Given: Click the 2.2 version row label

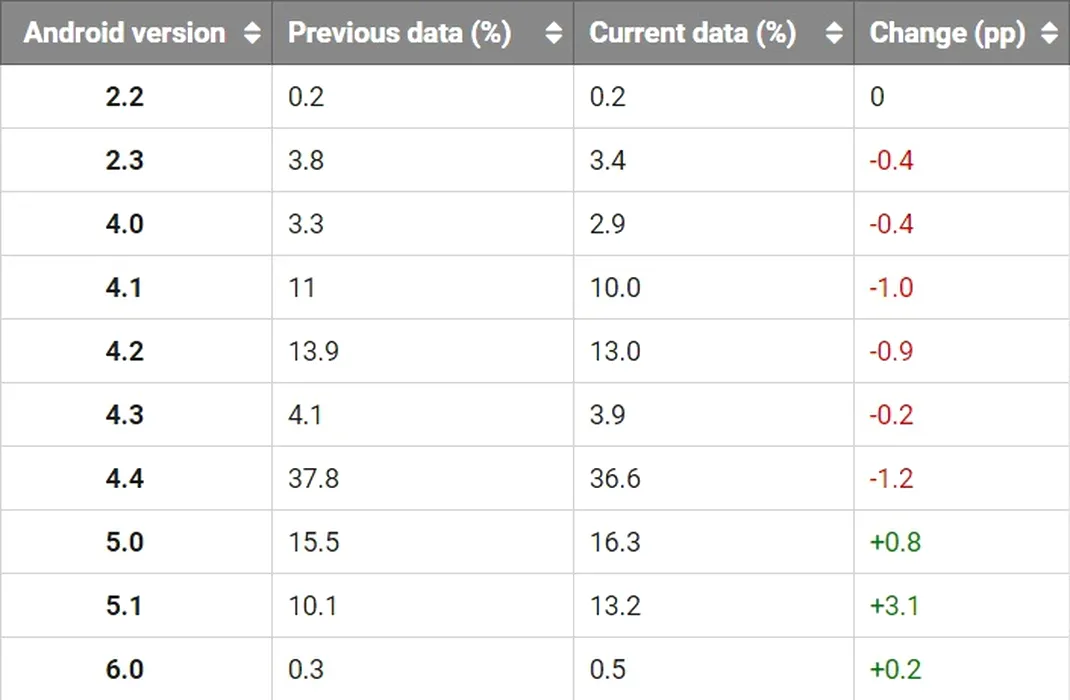Looking at the screenshot, I should [x=125, y=97].
